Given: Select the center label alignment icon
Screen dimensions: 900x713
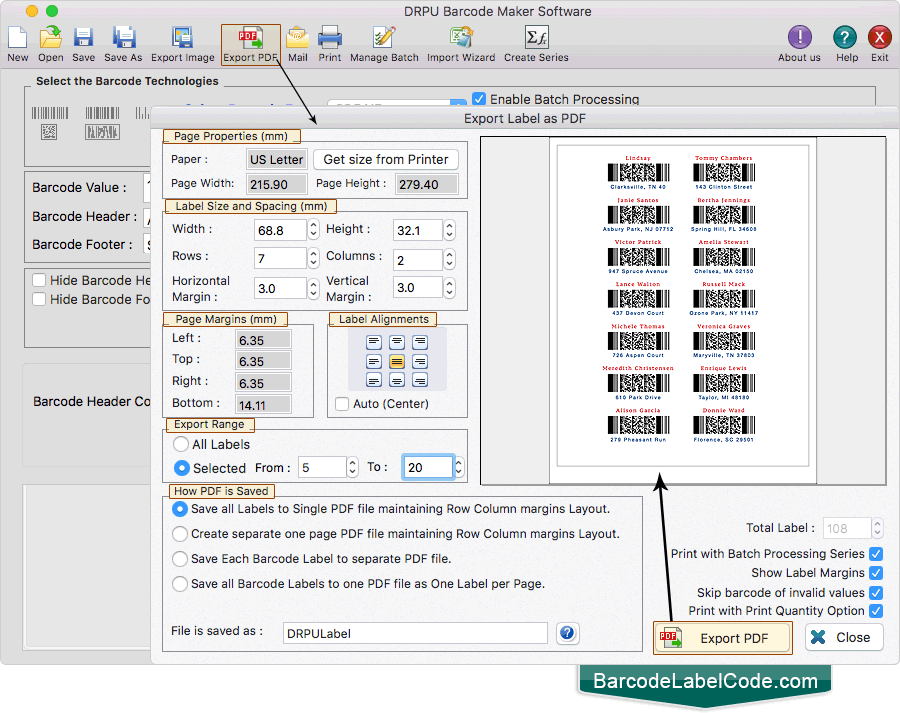Looking at the screenshot, I should pos(397,362).
